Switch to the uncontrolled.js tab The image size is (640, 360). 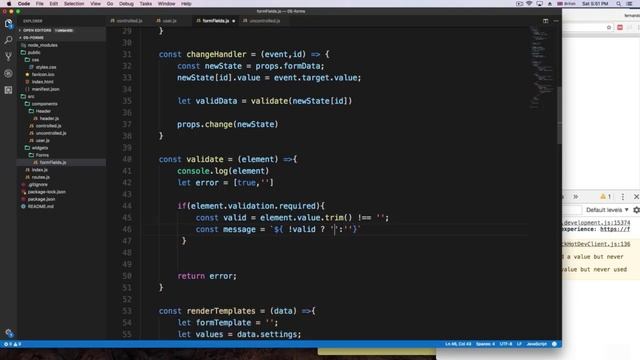point(264,21)
